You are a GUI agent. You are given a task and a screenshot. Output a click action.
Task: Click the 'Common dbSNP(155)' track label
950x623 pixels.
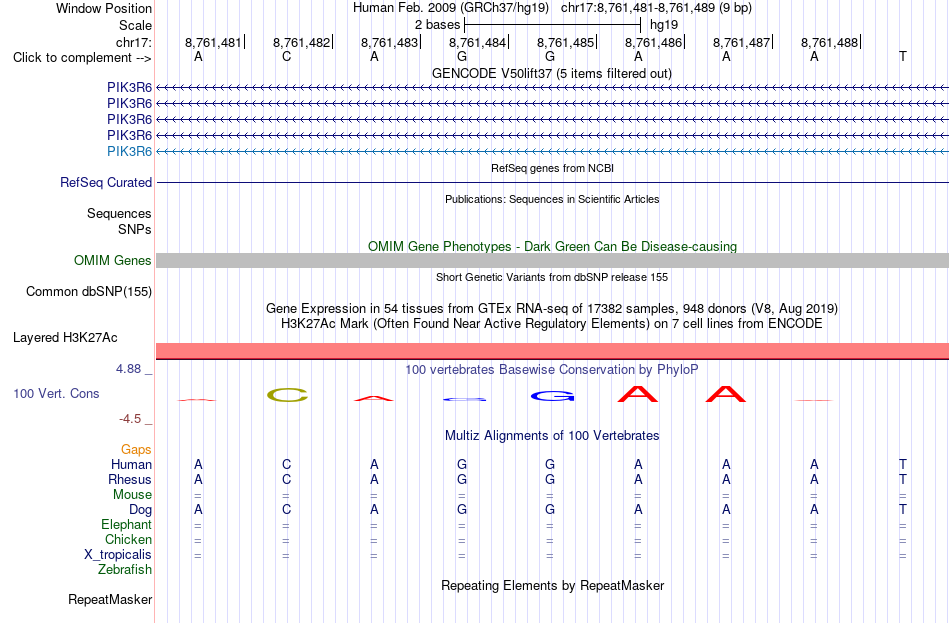click(x=89, y=292)
